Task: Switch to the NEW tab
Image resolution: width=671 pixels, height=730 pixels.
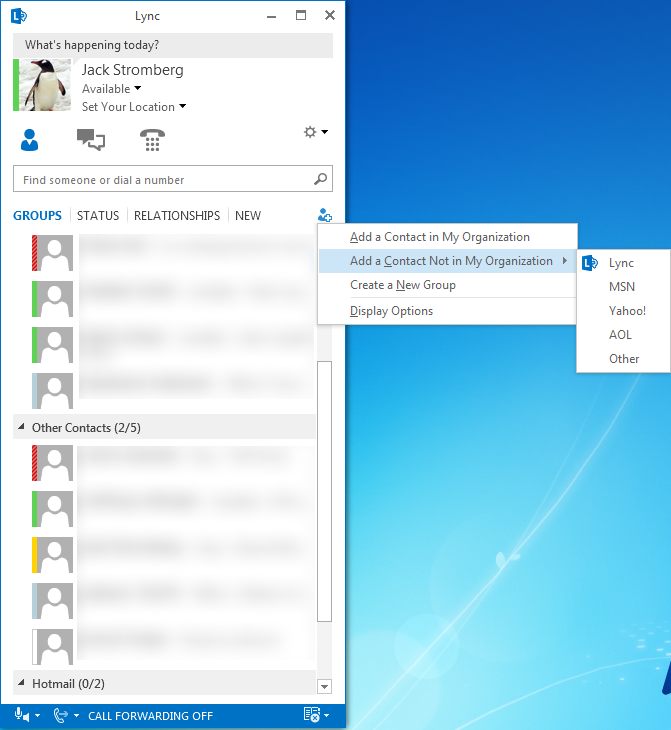Action: click(248, 216)
